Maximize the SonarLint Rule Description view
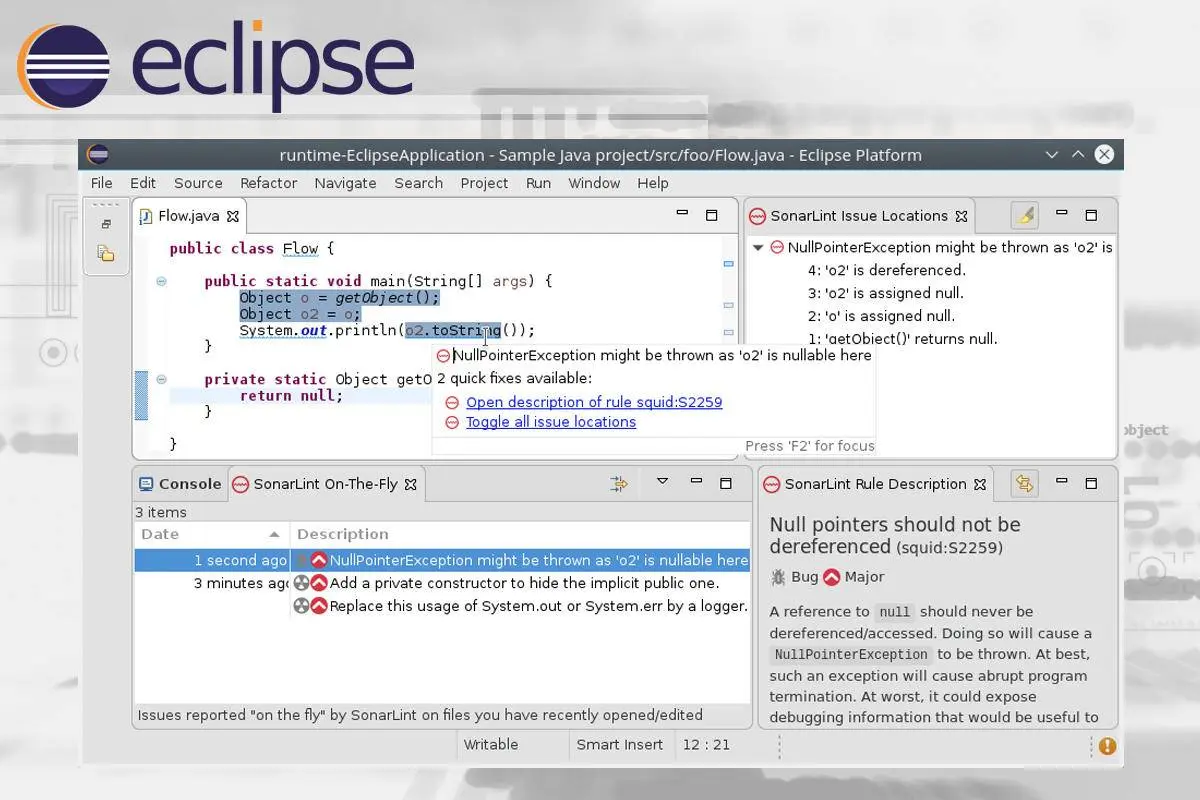1200x800 pixels. tap(1091, 483)
